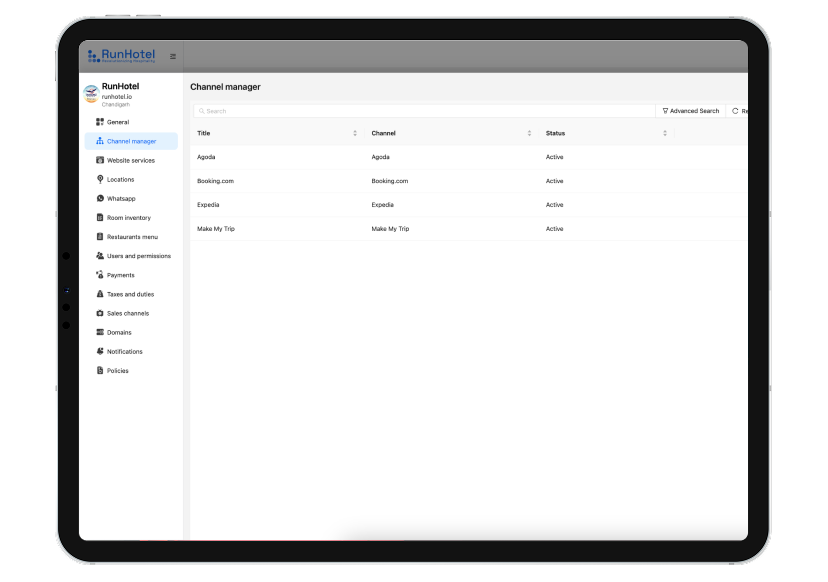Open the General settings menu item
The height and width of the screenshot is (582, 828).
pyautogui.click(x=131, y=122)
